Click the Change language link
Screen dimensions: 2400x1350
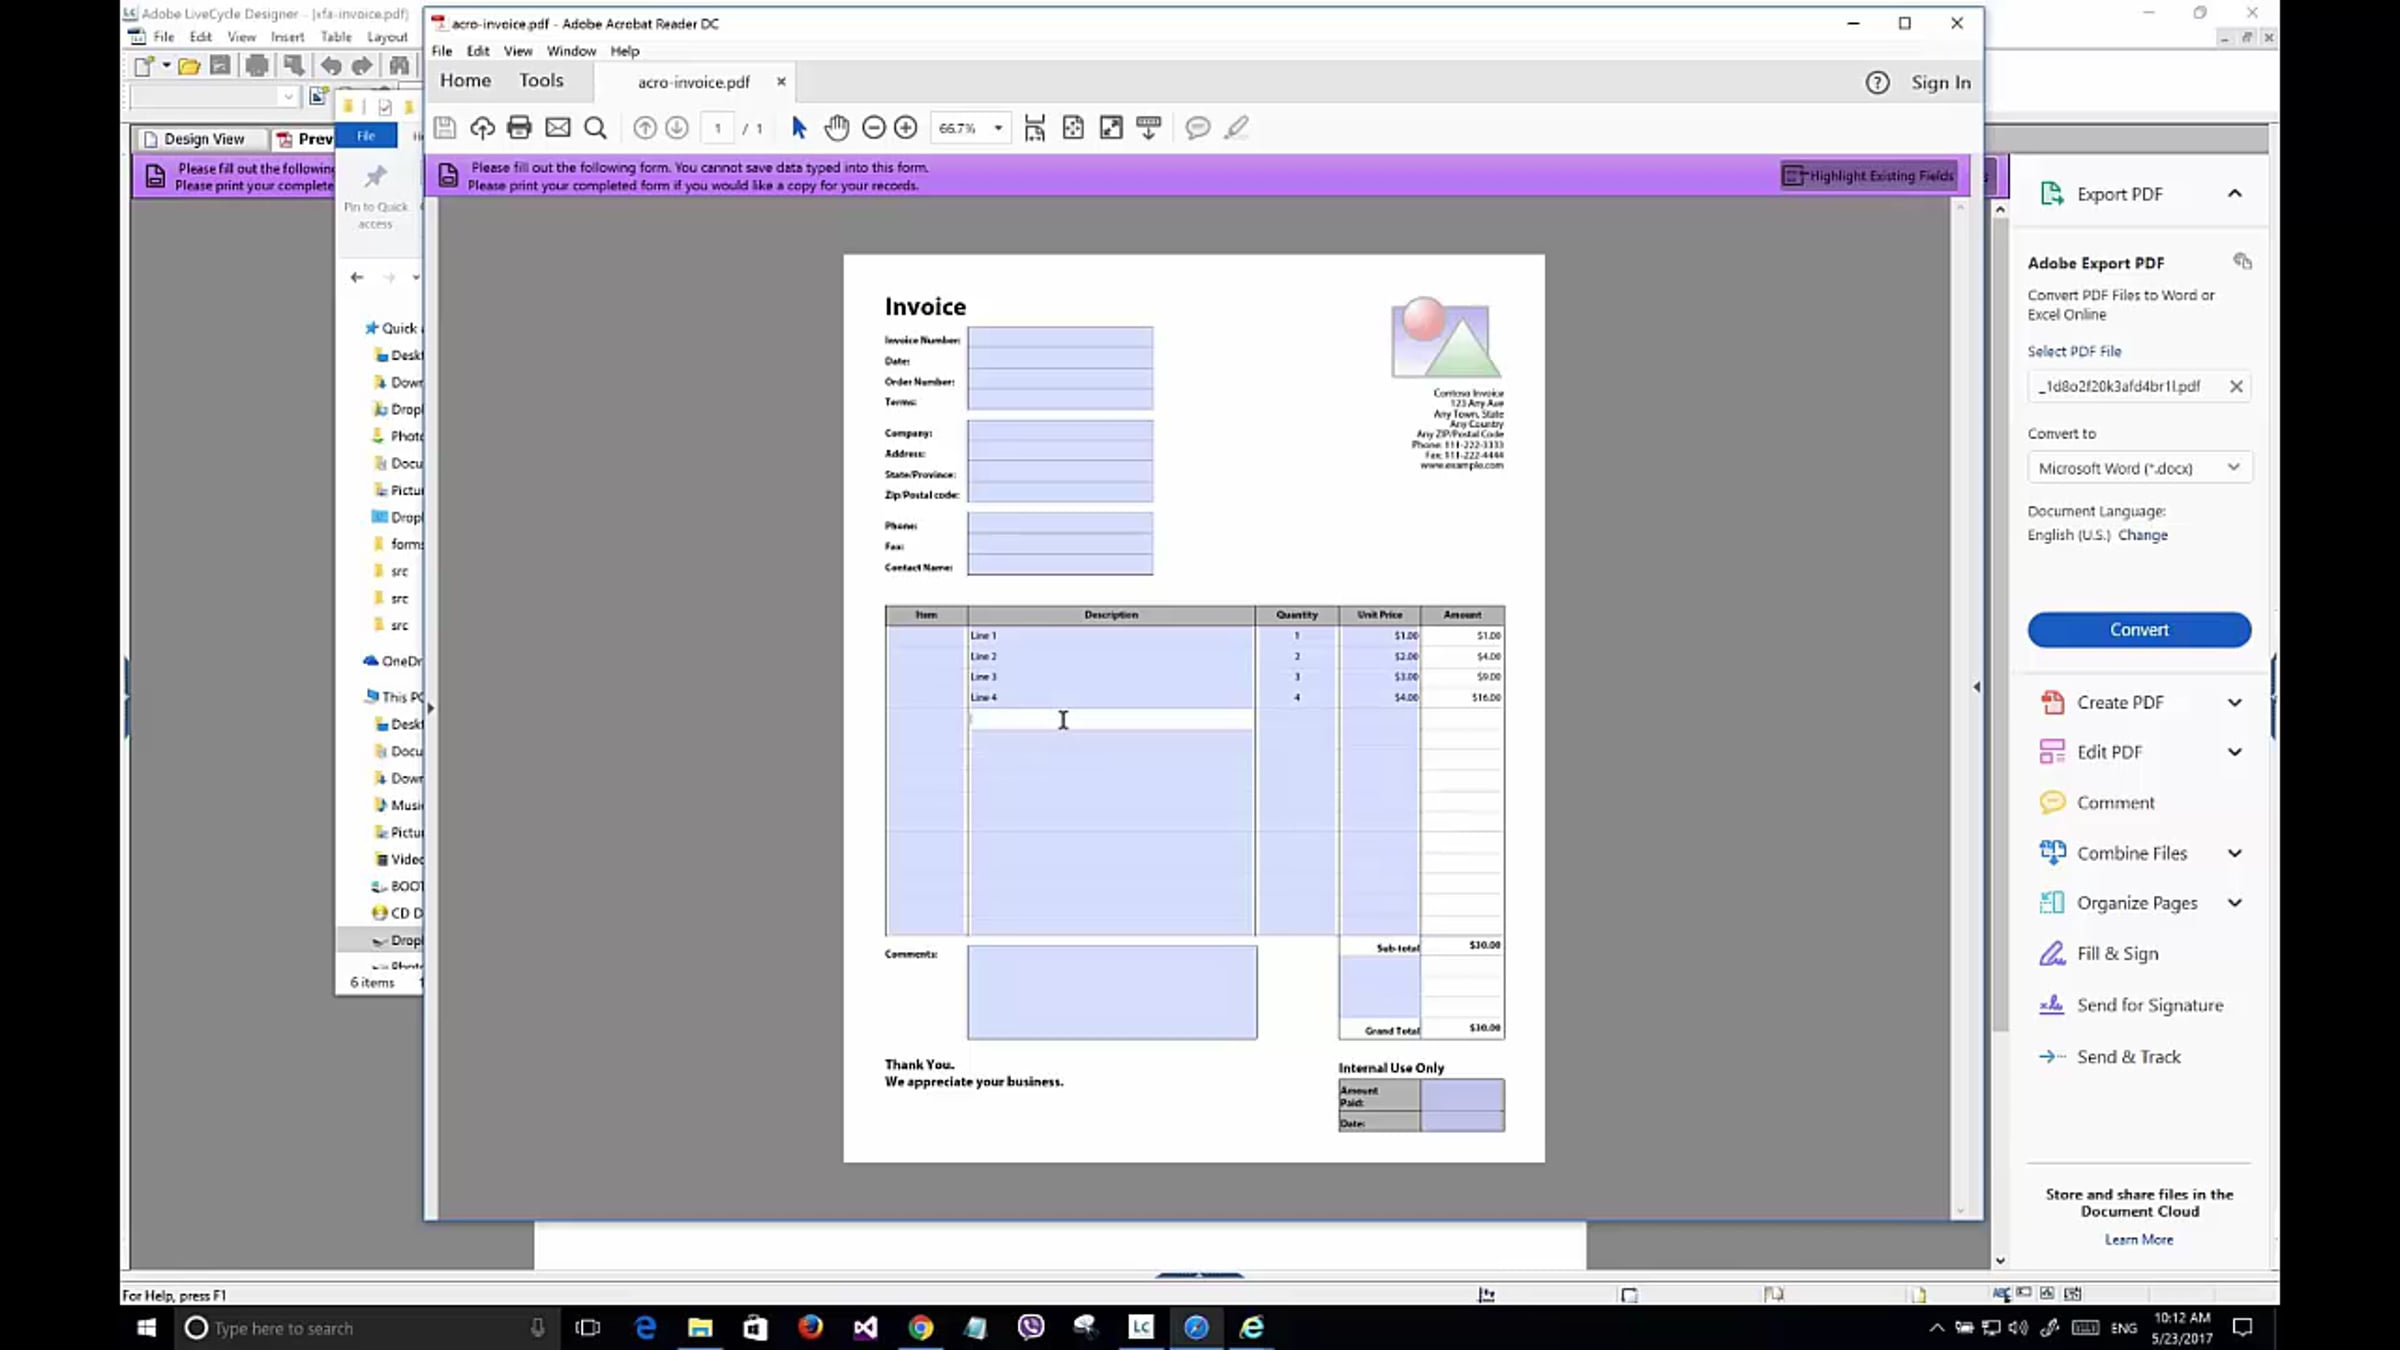tap(2143, 535)
